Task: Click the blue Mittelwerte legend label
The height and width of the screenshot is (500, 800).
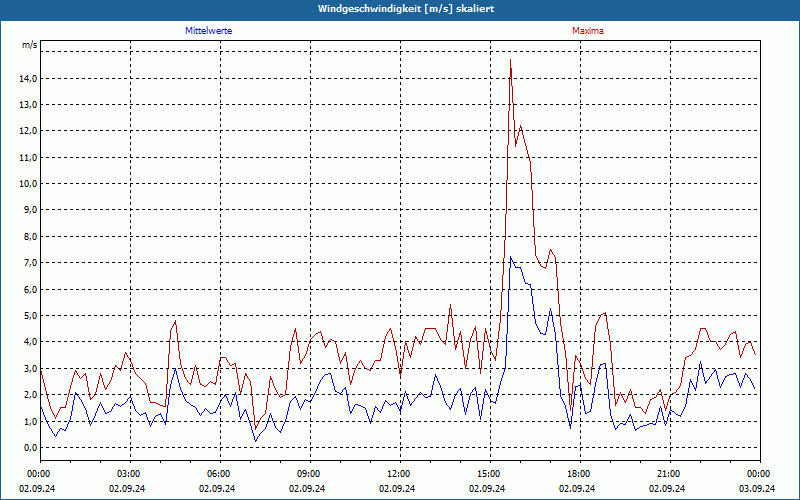Action: click(209, 31)
